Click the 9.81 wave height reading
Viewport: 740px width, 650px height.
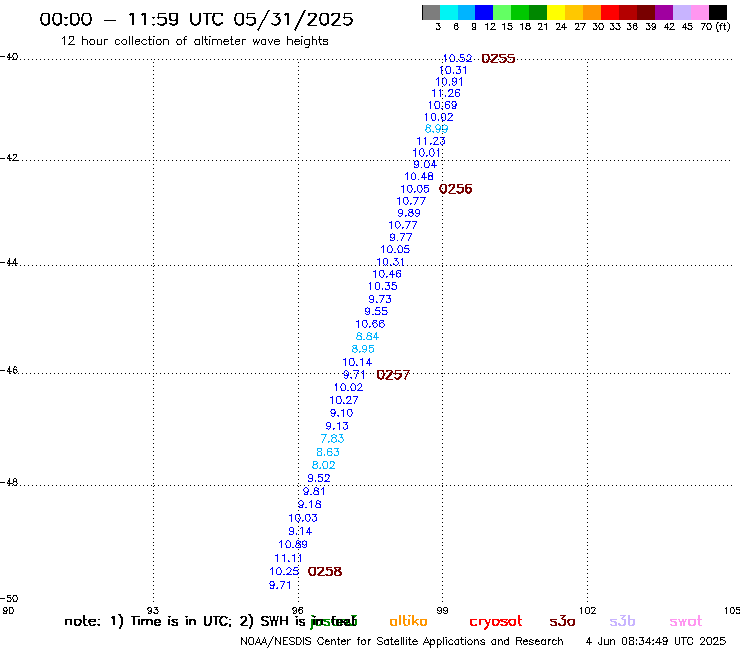point(314,491)
